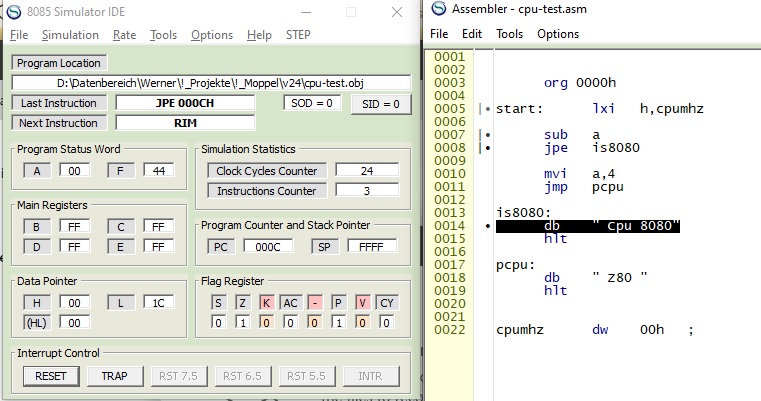Open the Options menu in the Assembler window
The width and height of the screenshot is (761, 401).
click(x=558, y=34)
